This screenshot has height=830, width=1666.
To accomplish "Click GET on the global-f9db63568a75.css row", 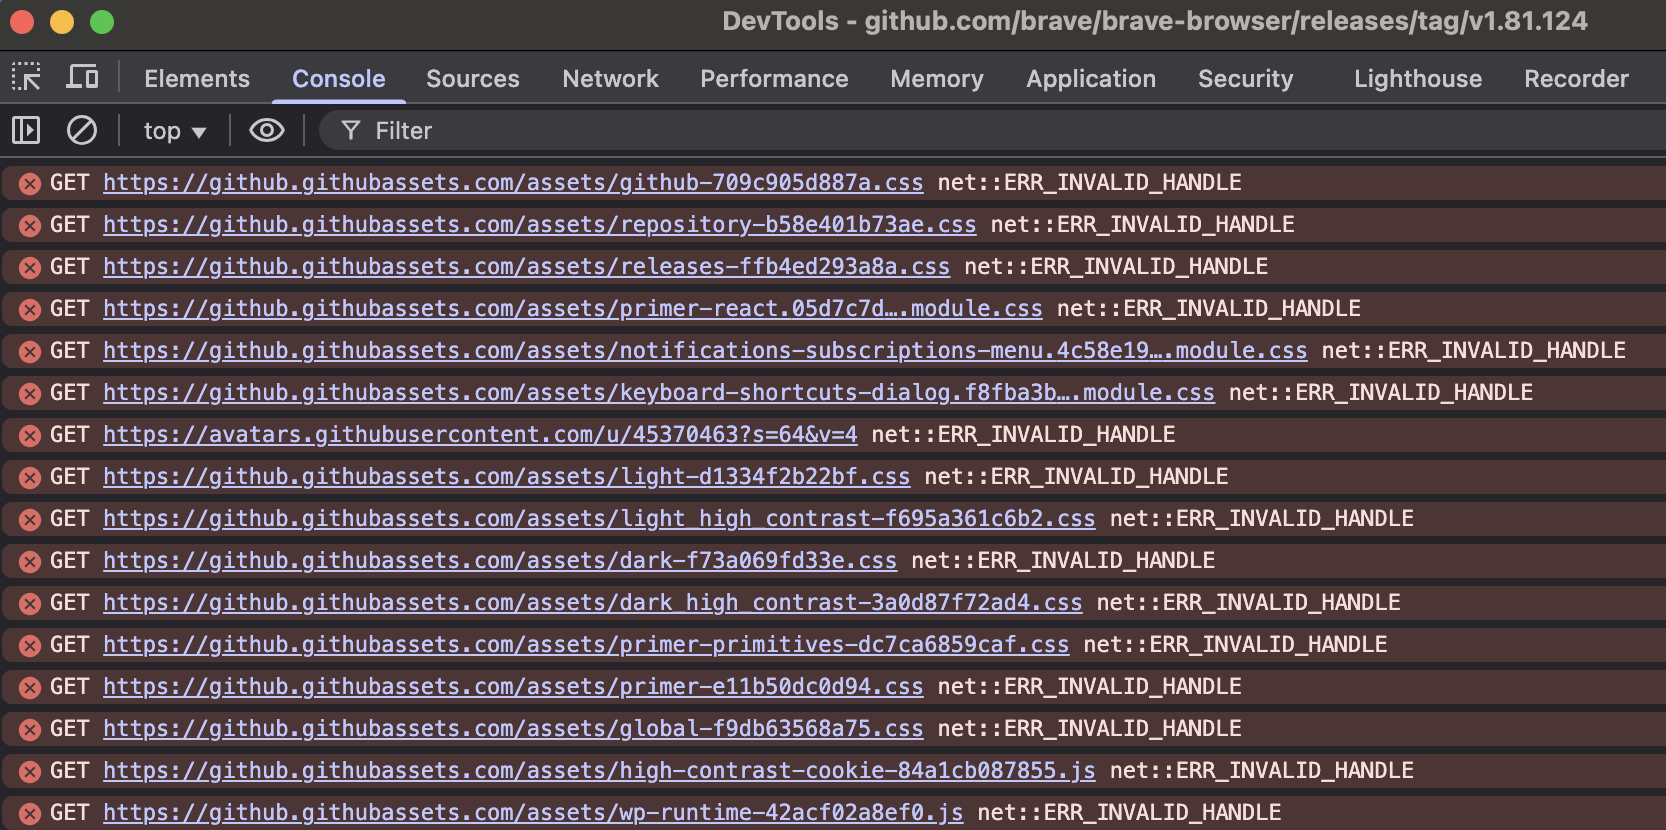I will 69,729.
